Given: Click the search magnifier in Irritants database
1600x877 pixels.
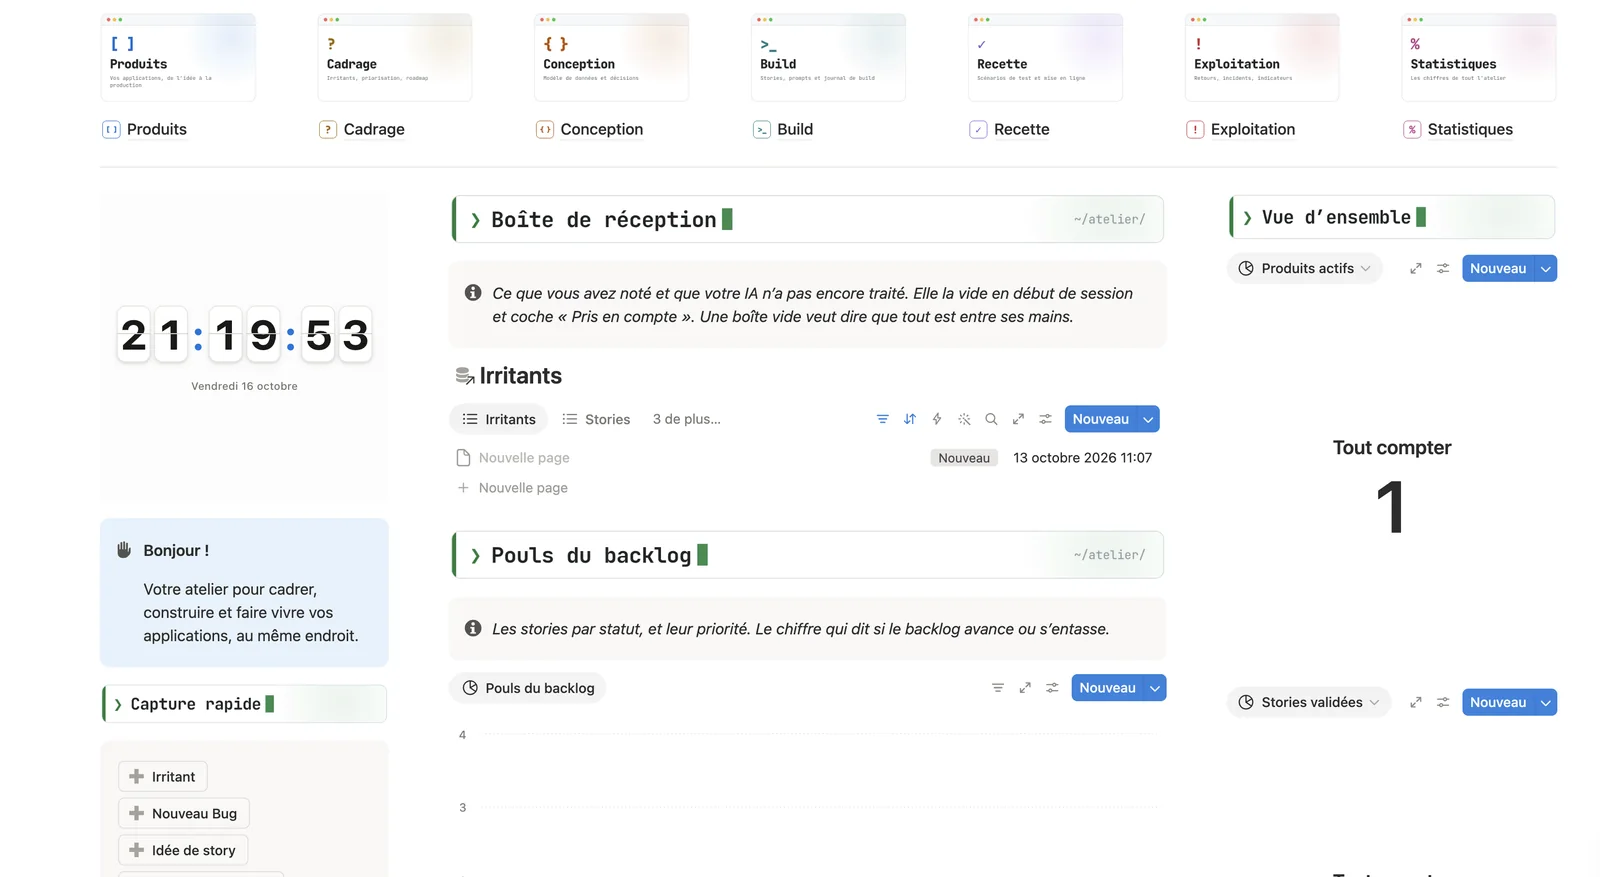Looking at the screenshot, I should pyautogui.click(x=991, y=419).
